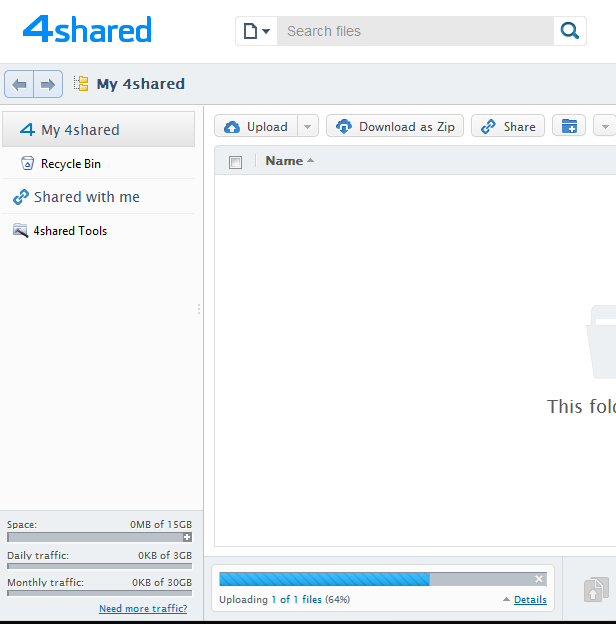
Task: Open 4shared Tools in sidebar
Action: tap(70, 231)
